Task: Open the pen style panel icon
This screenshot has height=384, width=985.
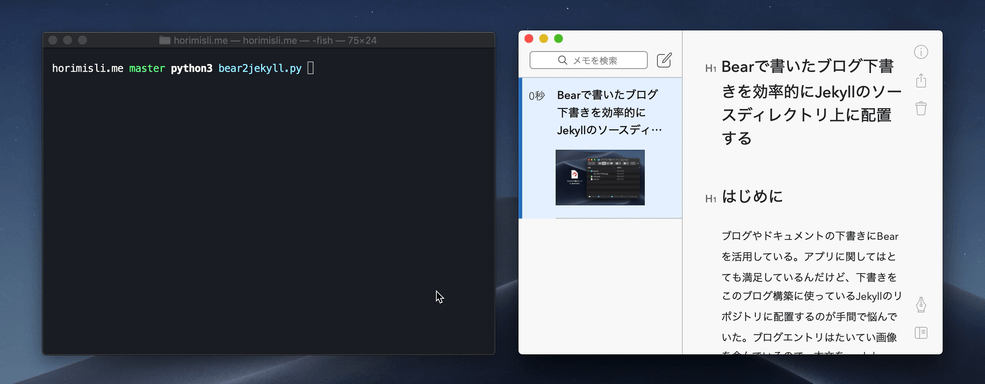Action: (921, 305)
